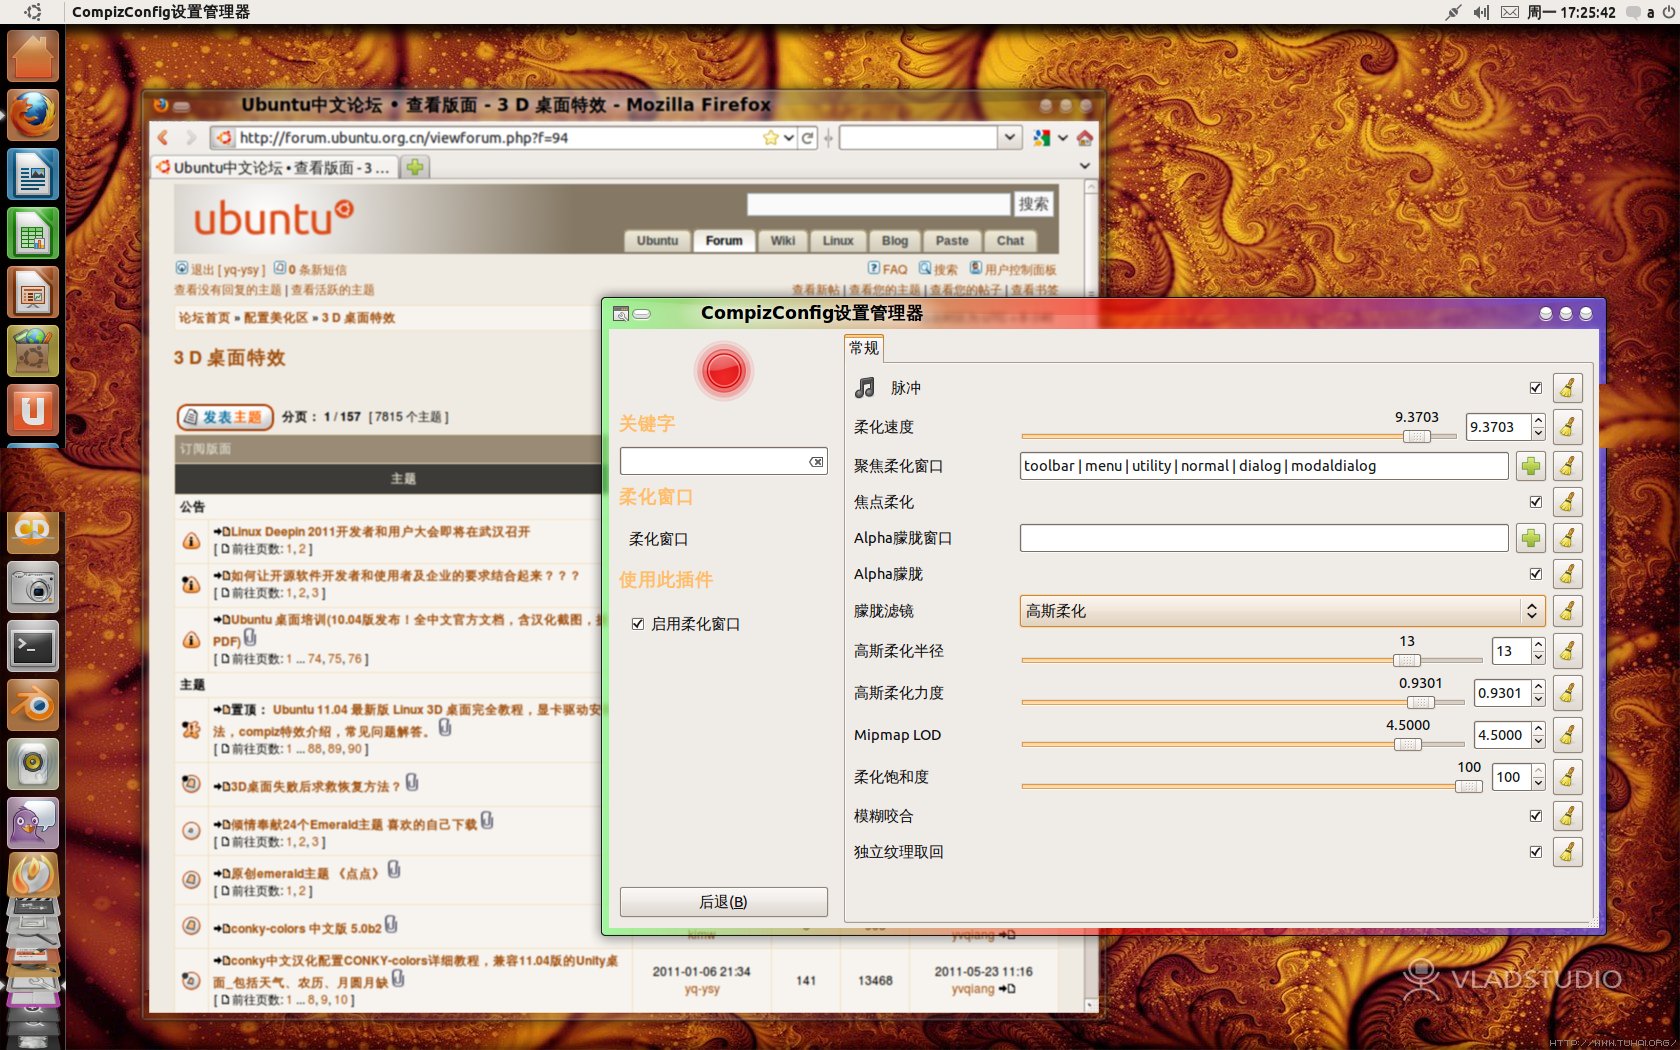The width and height of the screenshot is (1680, 1050).
Task: Clear the 关键字 search field with clear icon
Action: (x=816, y=462)
